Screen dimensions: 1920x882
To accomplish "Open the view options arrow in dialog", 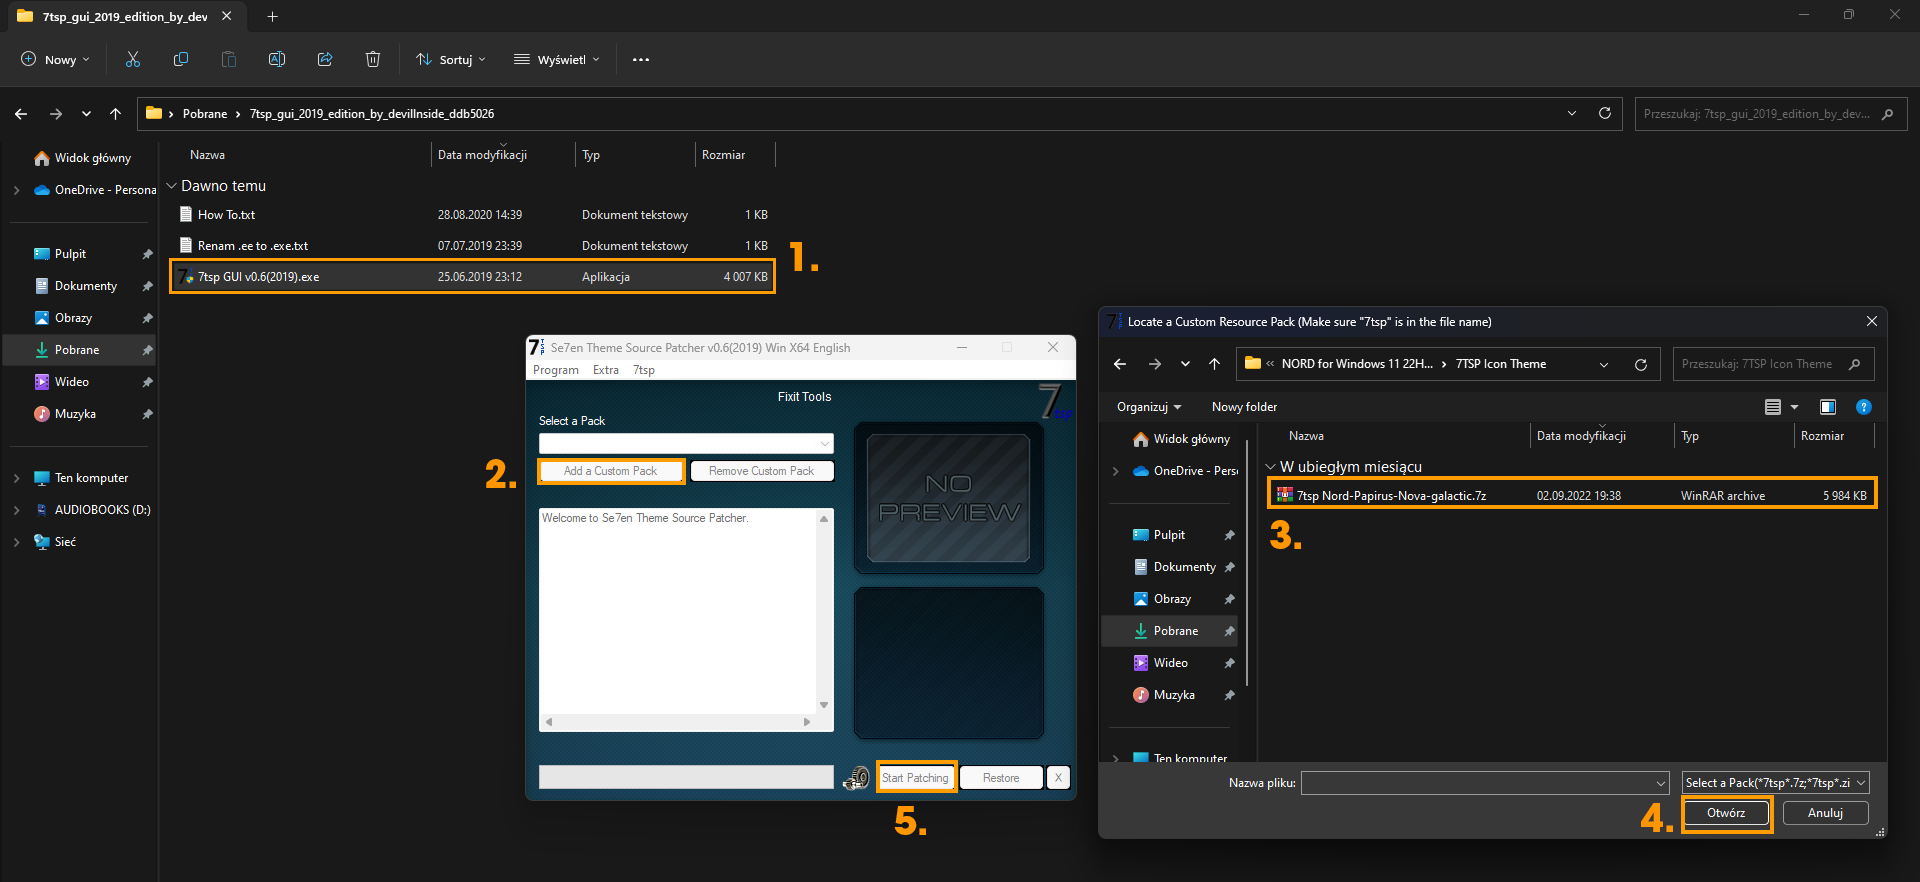I will [x=1794, y=407].
